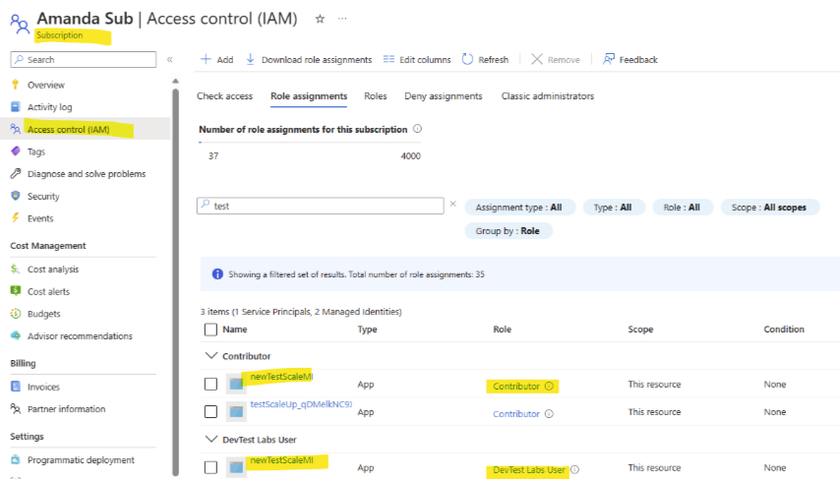Select Access control (IAM) in sidebar
840x479 pixels.
click(69, 129)
